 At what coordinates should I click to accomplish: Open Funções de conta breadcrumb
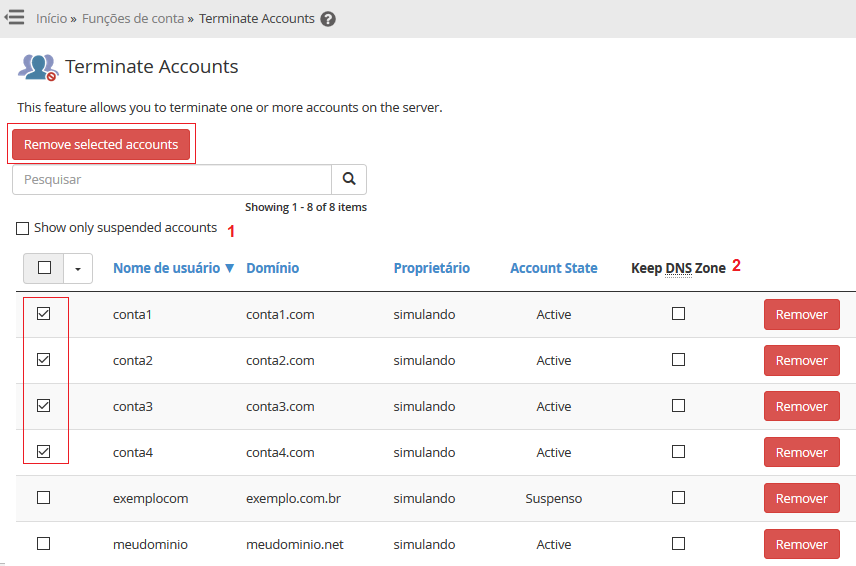133,19
